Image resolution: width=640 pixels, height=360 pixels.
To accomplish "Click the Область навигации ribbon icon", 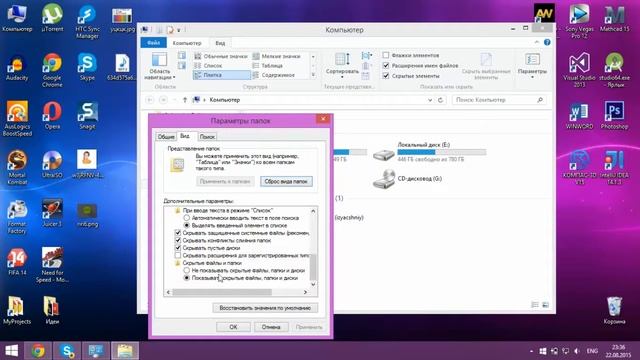I will point(160,65).
